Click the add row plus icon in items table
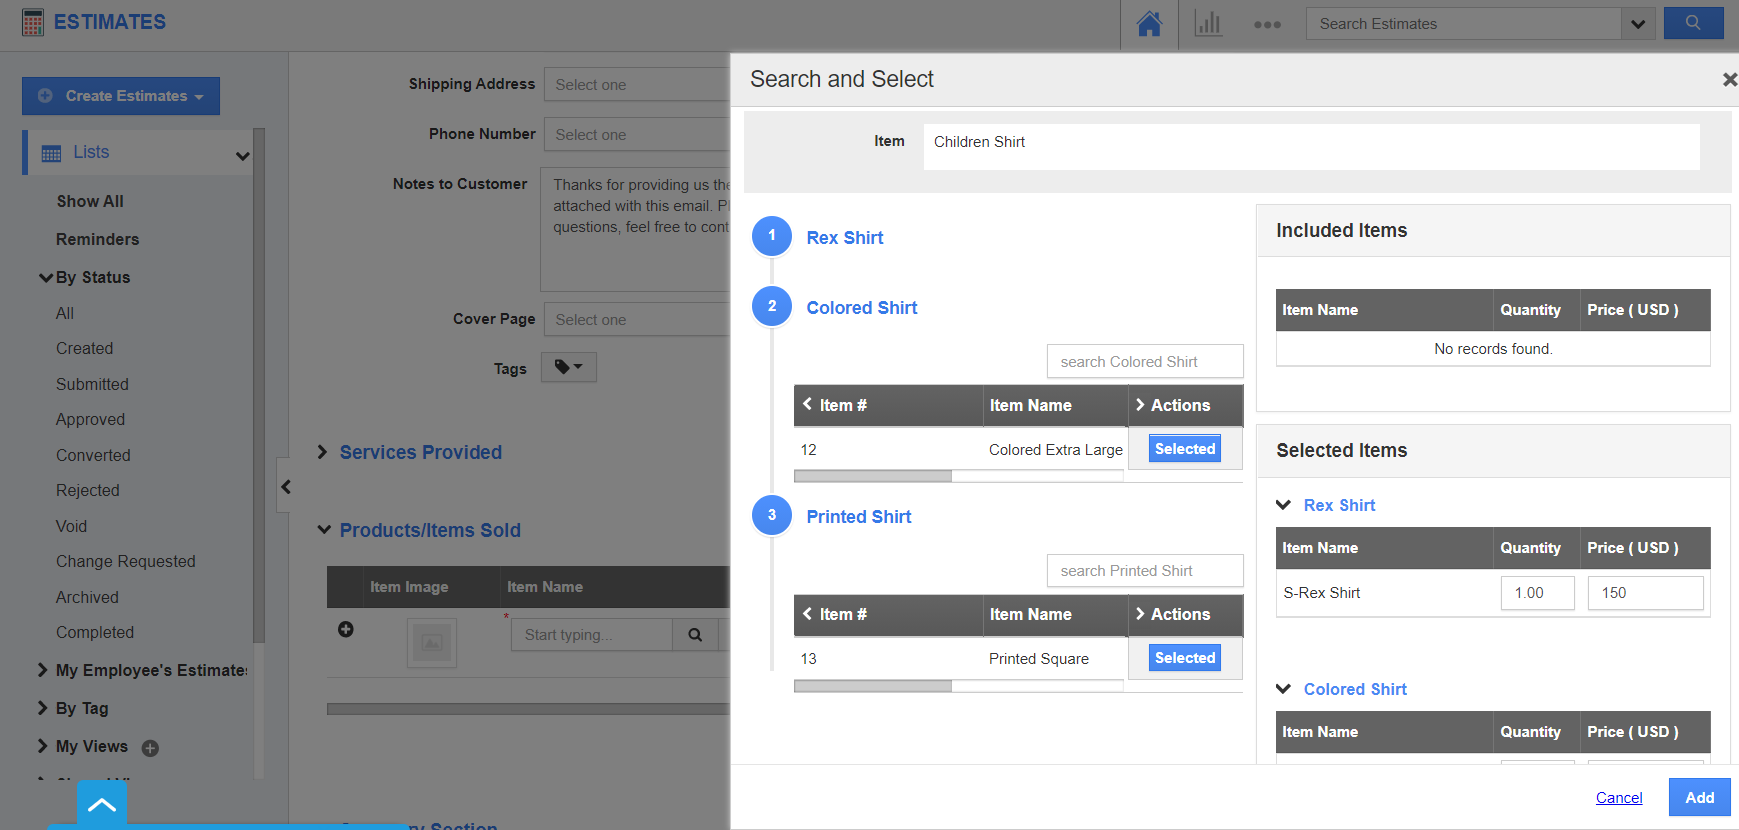Viewport: 1739px width, 830px height. pyautogui.click(x=346, y=629)
